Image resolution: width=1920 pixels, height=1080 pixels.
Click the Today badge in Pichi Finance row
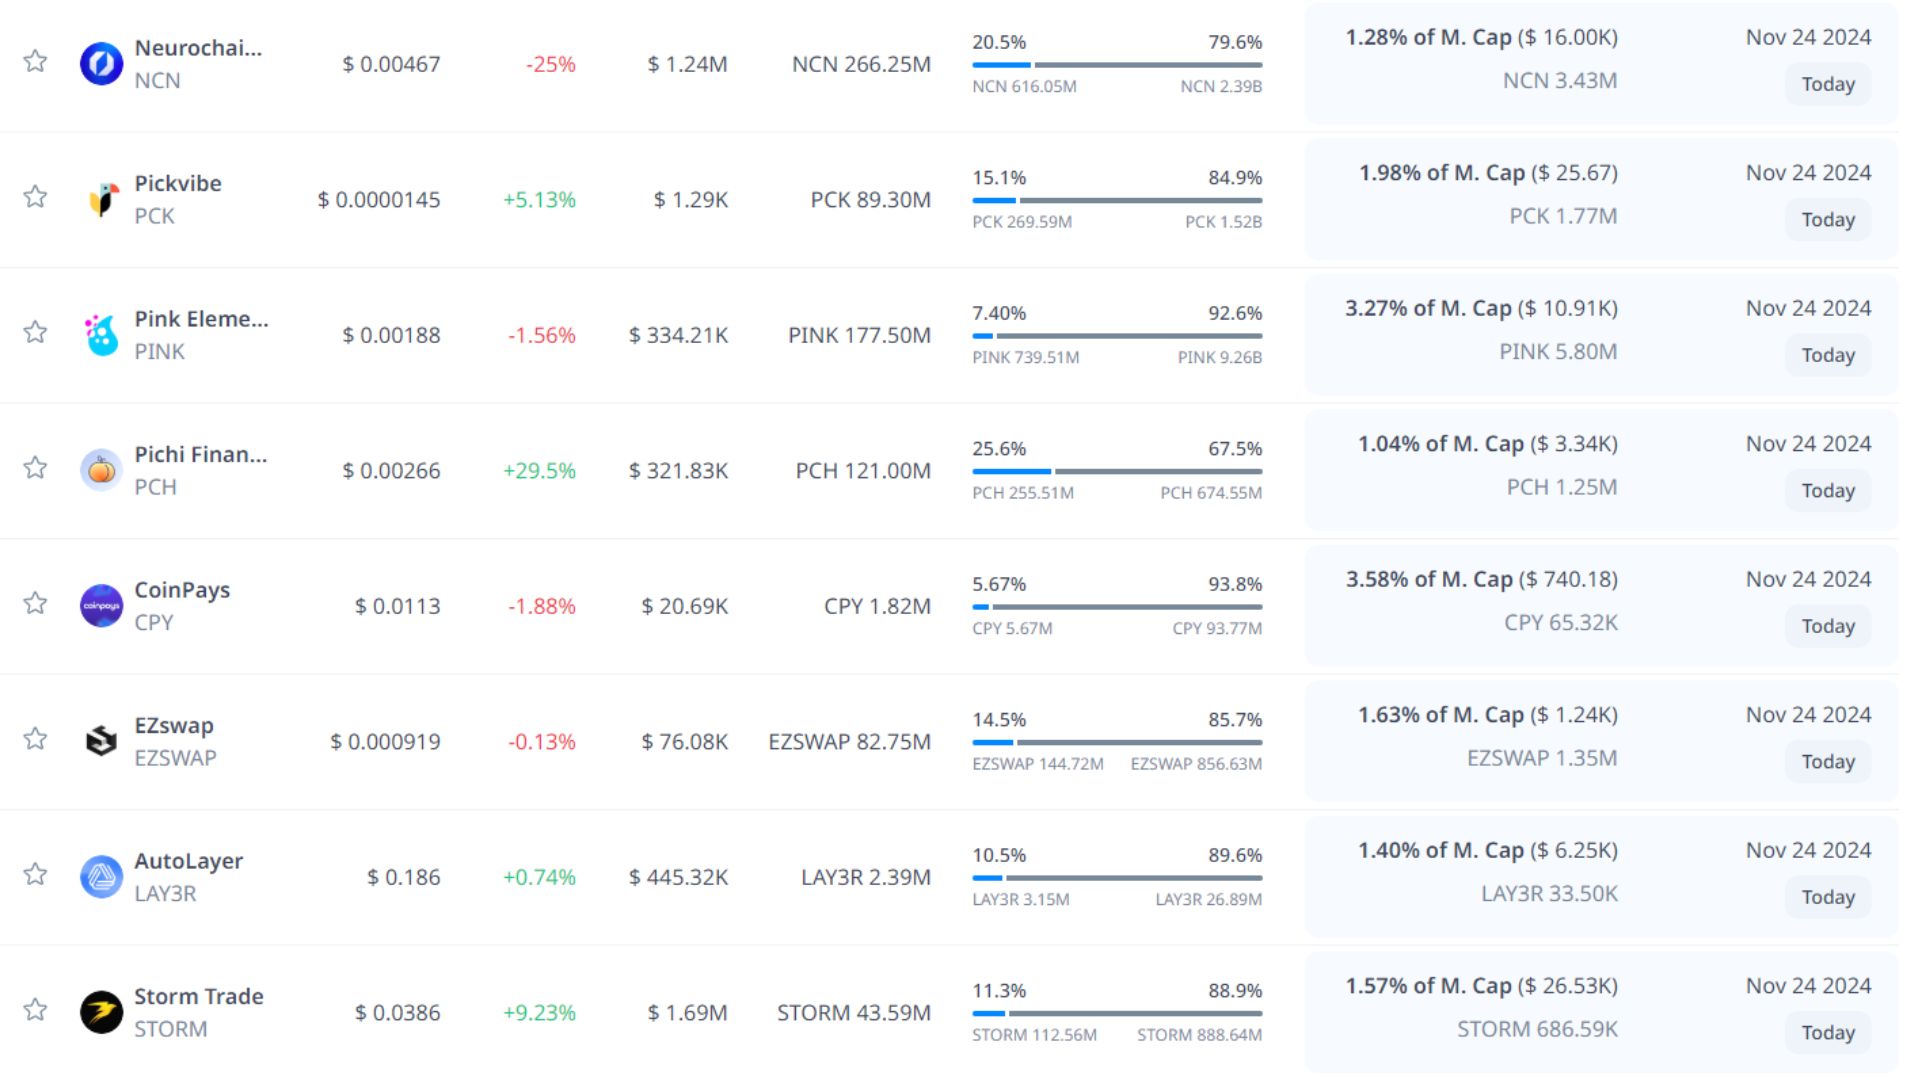[1827, 491]
